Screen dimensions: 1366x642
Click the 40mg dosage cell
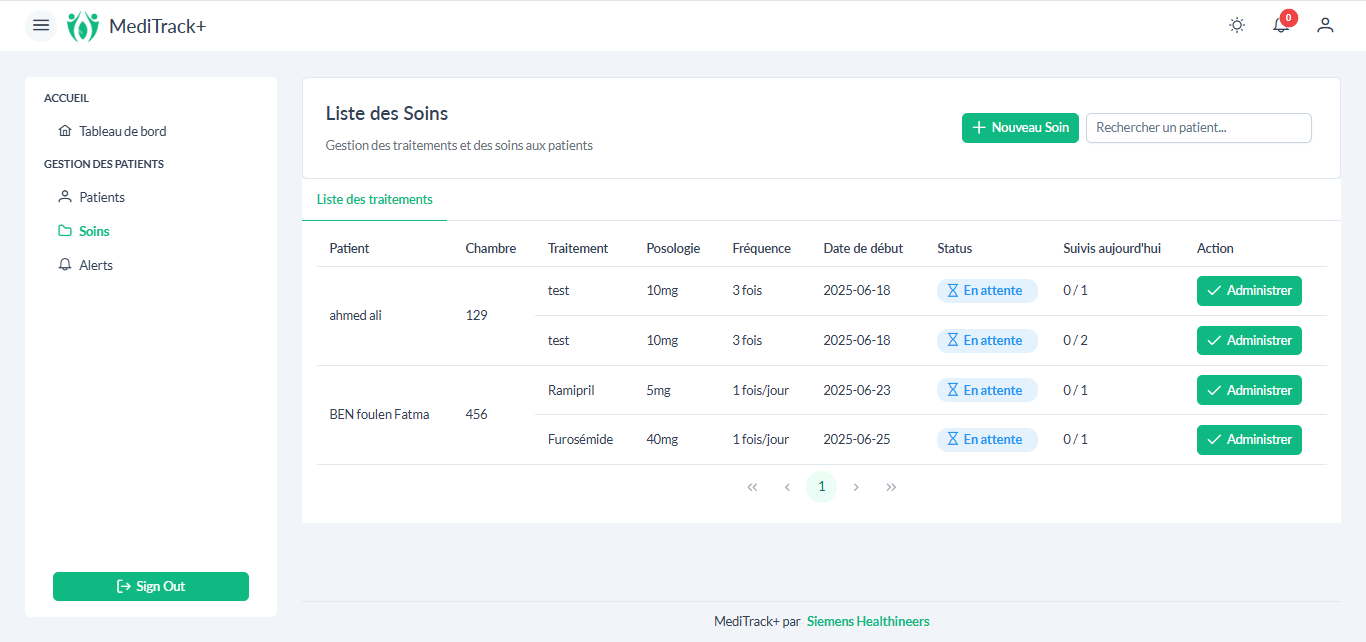[x=663, y=440]
